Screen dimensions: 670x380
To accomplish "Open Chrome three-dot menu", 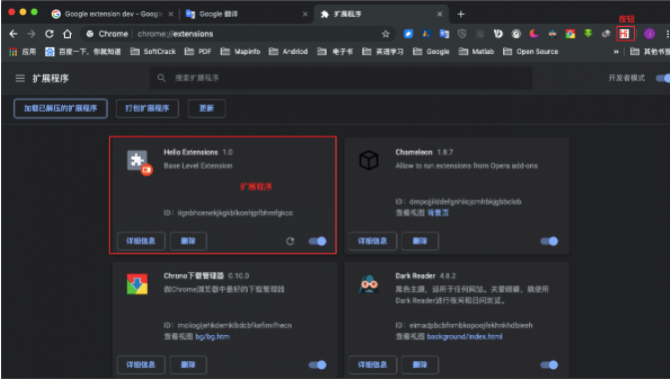I will 667,34.
